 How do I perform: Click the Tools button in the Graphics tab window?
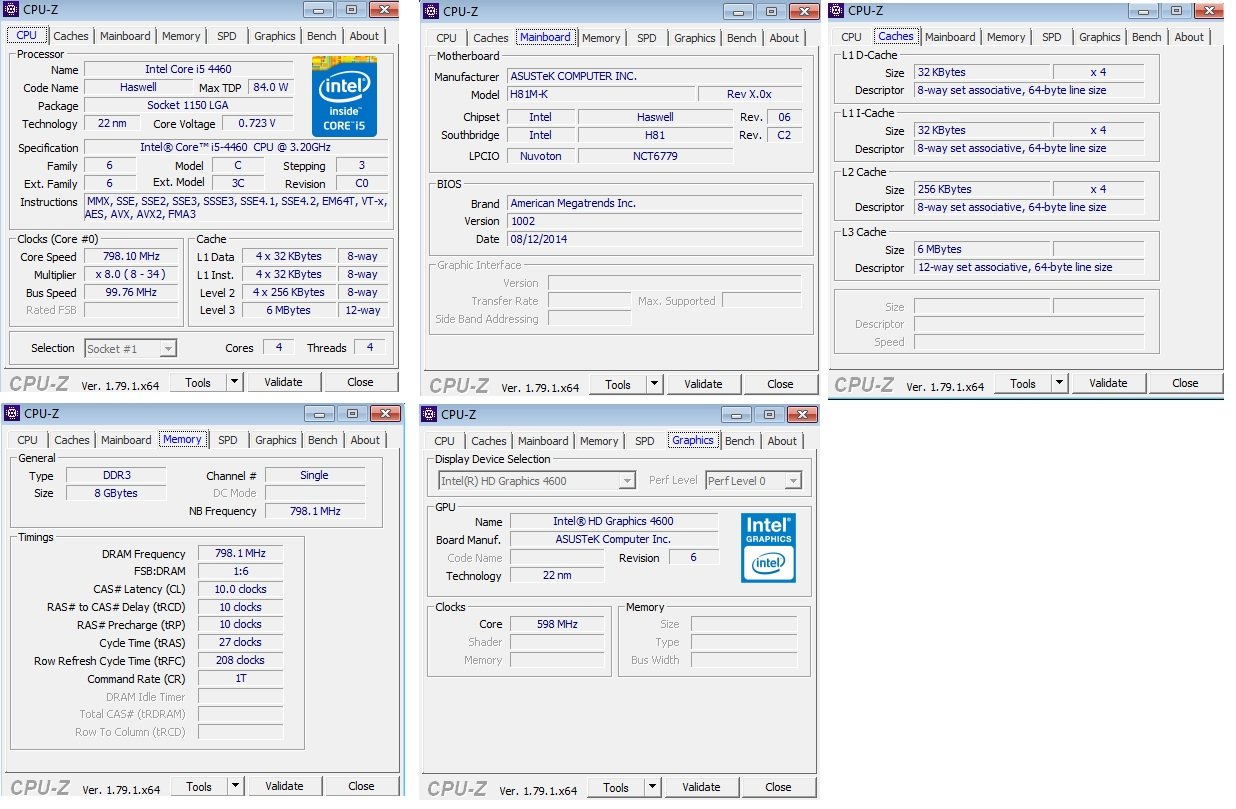click(616, 787)
